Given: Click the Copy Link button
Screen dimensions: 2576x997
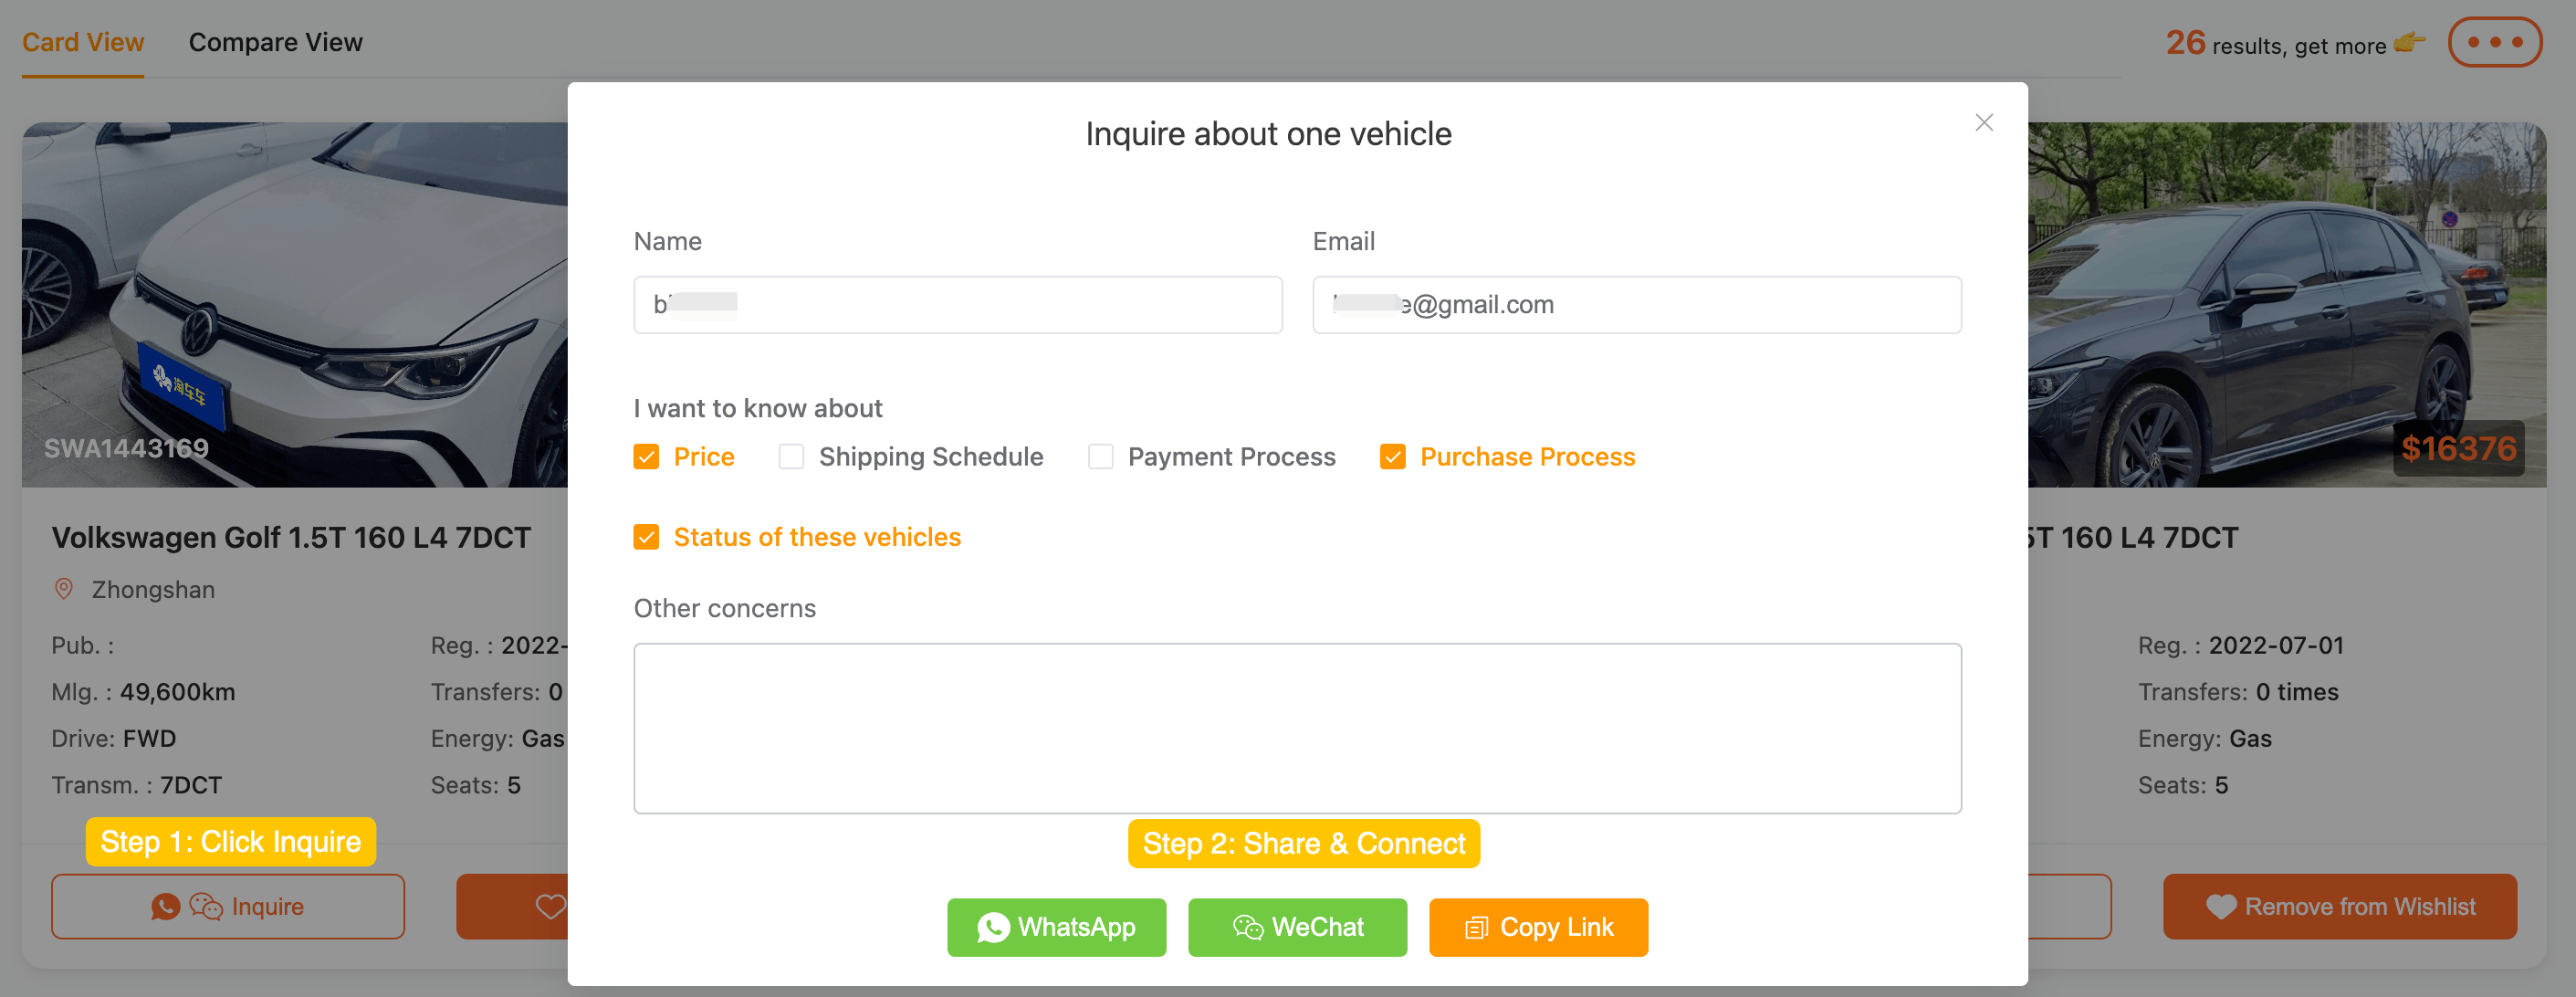Looking at the screenshot, I should 1538,927.
